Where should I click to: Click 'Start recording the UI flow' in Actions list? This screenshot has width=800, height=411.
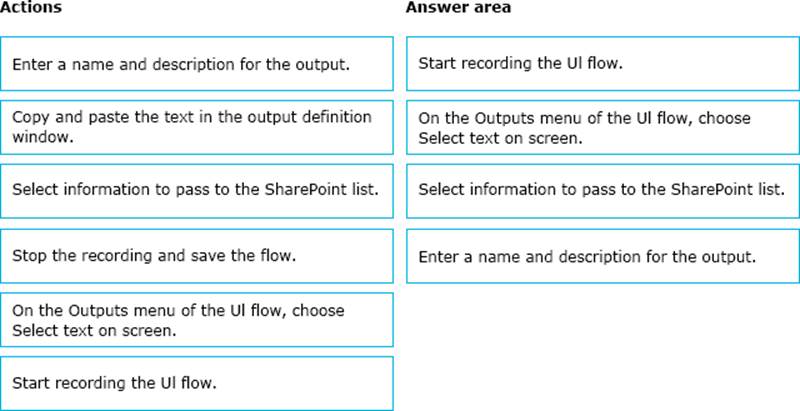[x=197, y=383]
